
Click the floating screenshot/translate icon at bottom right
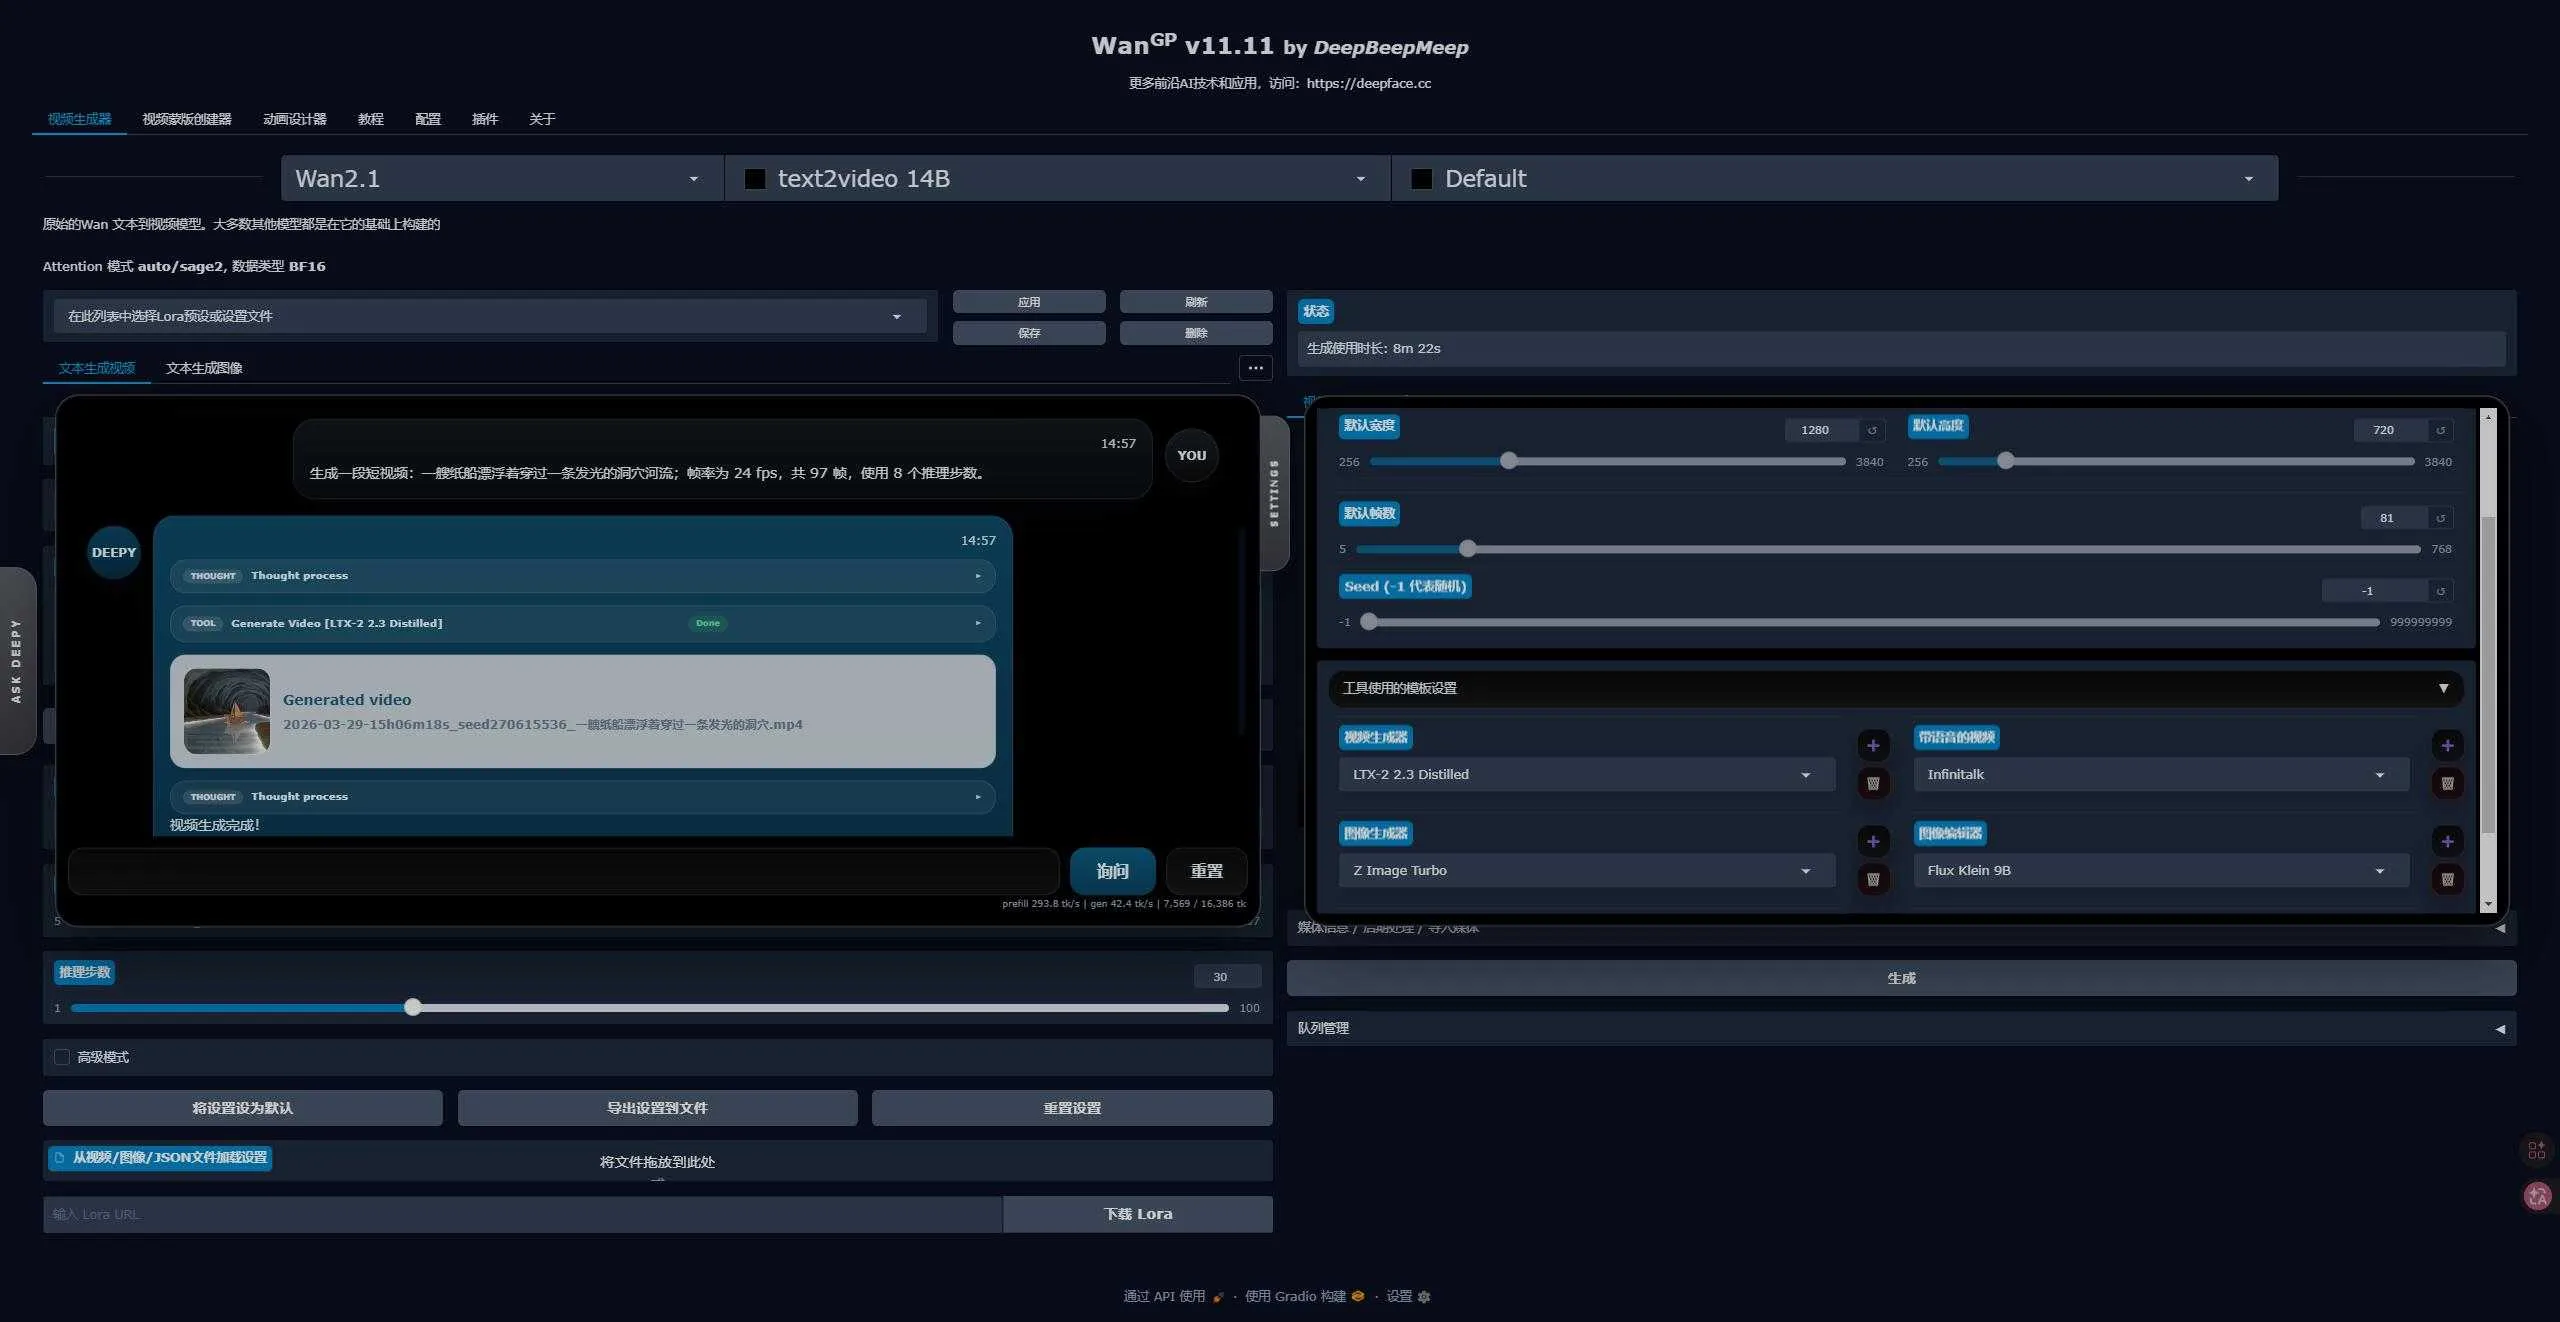2537,1150
